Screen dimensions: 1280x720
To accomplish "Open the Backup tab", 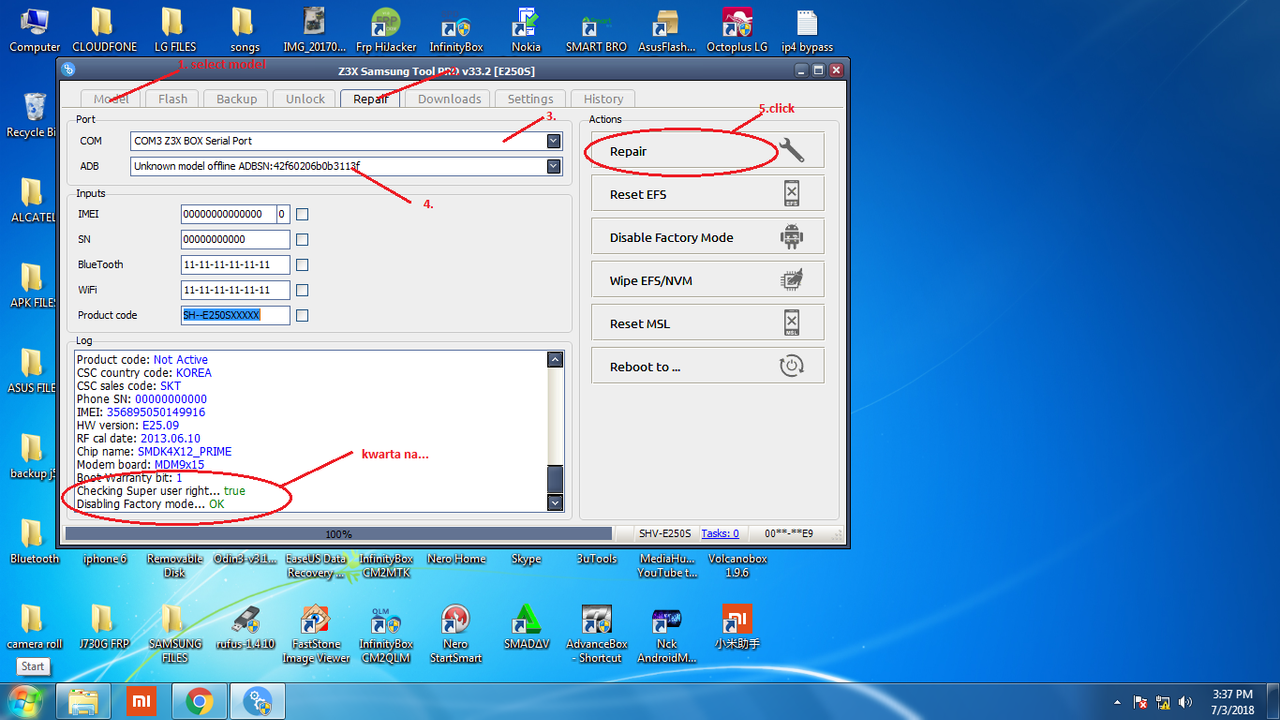I will pyautogui.click(x=237, y=99).
